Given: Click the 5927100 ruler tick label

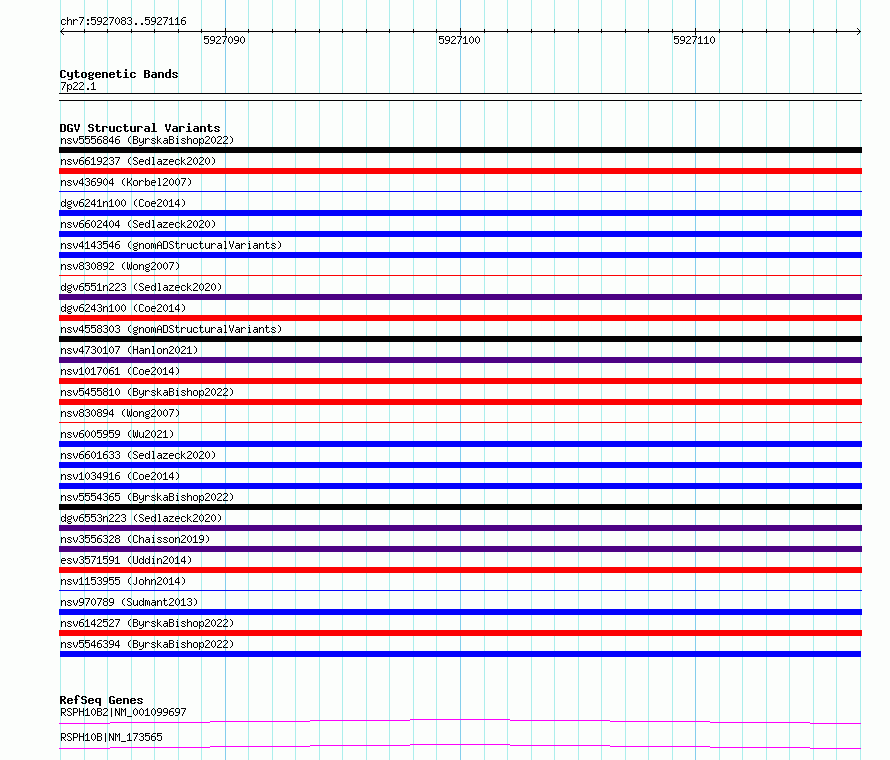Looking at the screenshot, I should coord(459,40).
